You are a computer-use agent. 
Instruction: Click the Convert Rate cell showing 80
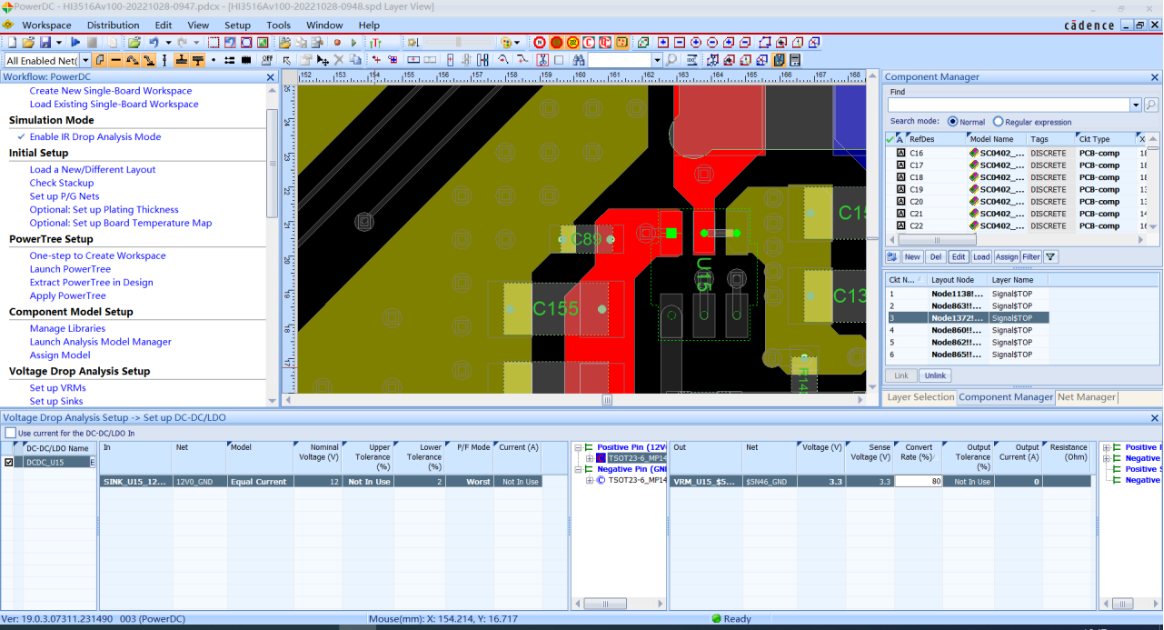tap(918, 482)
